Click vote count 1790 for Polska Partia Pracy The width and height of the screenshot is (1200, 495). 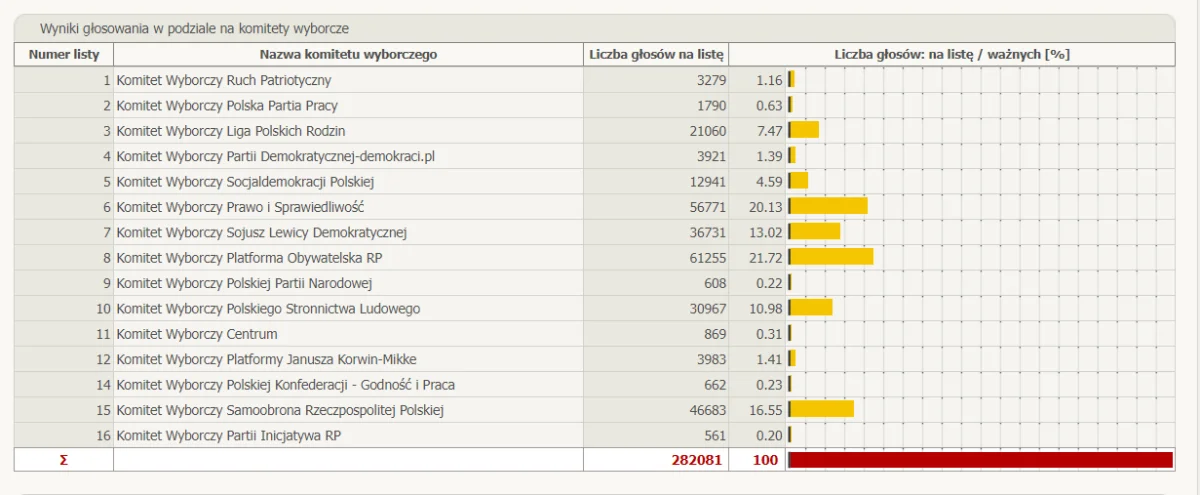coord(711,105)
